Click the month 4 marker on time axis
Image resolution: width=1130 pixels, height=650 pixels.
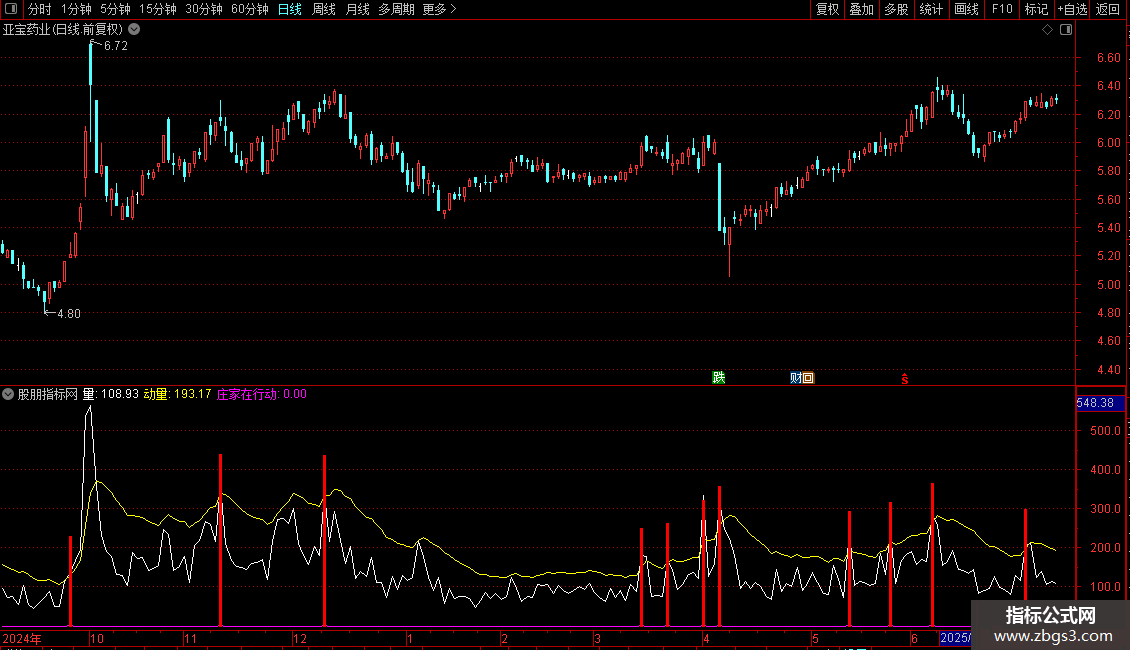pyautogui.click(x=706, y=638)
